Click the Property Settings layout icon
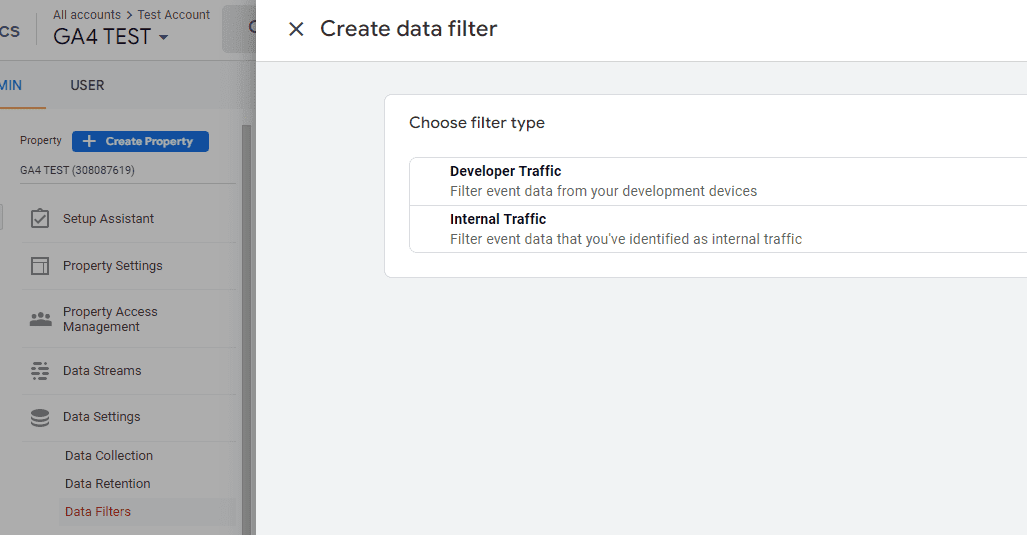1027x535 pixels. coord(40,266)
